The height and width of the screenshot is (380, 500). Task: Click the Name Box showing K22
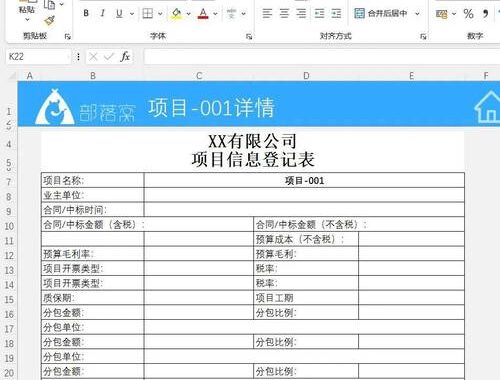pyautogui.click(x=38, y=57)
